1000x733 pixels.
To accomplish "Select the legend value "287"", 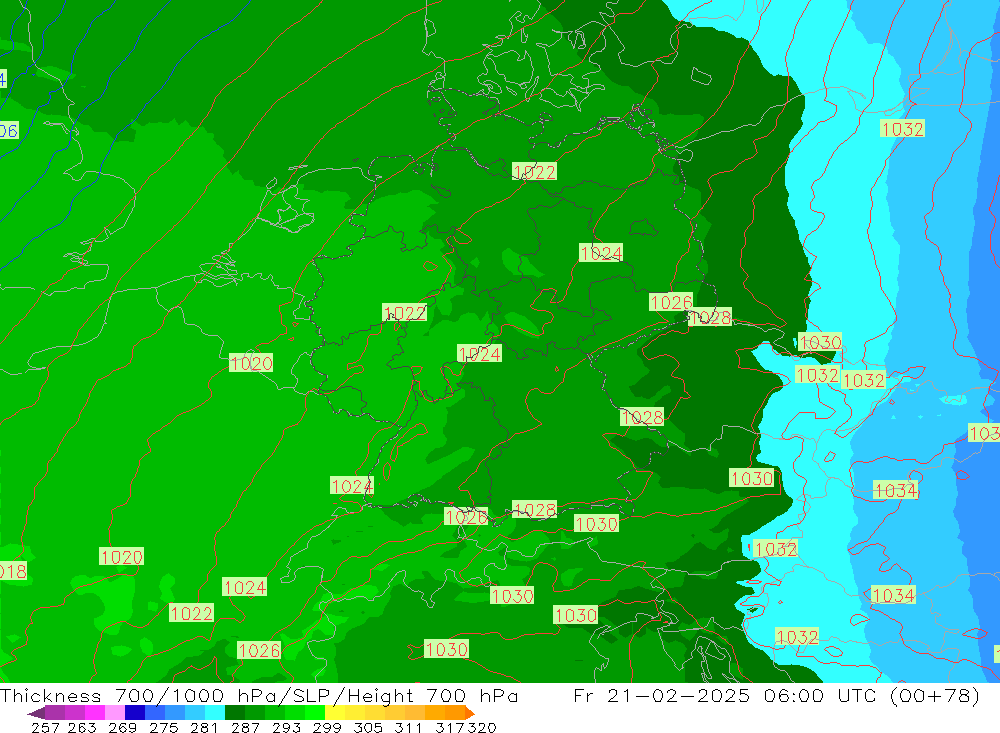I will tap(245, 727).
